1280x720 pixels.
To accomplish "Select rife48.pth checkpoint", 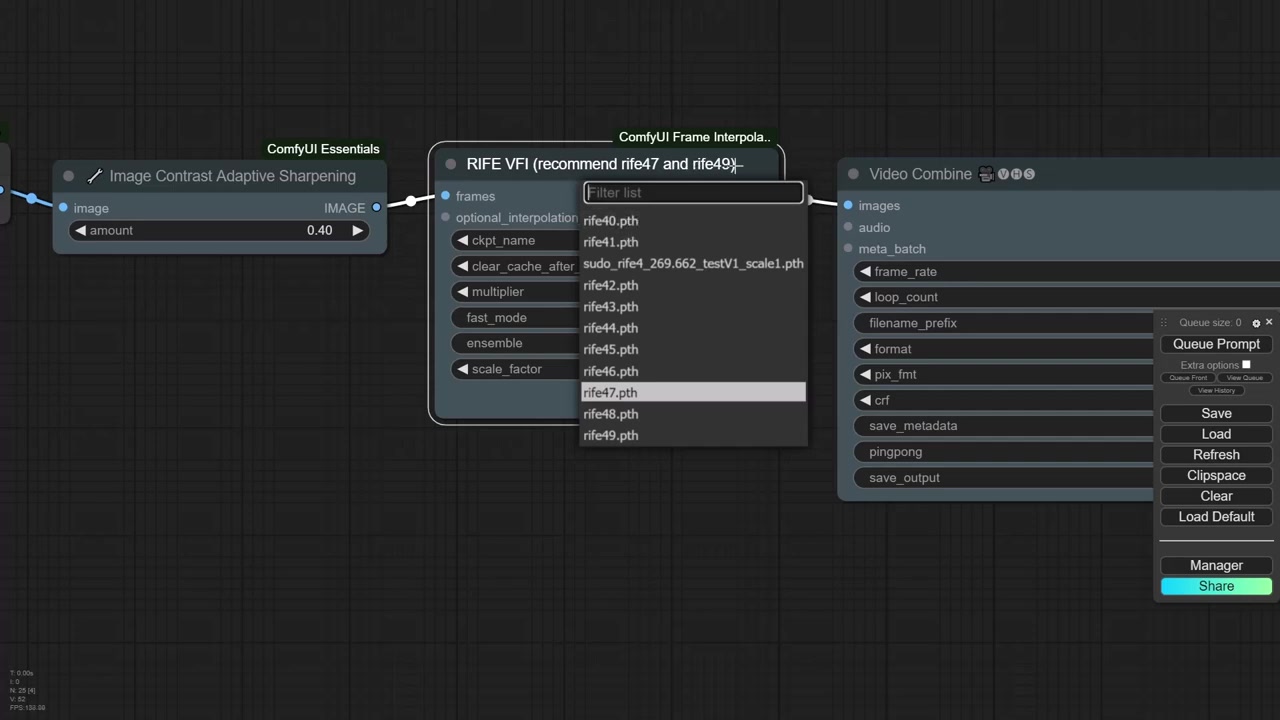I will pyautogui.click(x=693, y=414).
